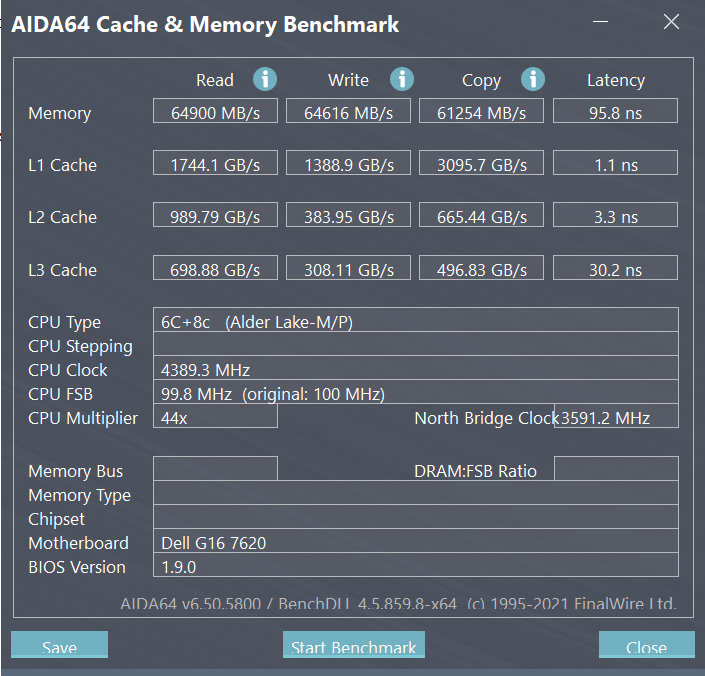
Task: Click the info icon beside Write
Action: (402, 80)
